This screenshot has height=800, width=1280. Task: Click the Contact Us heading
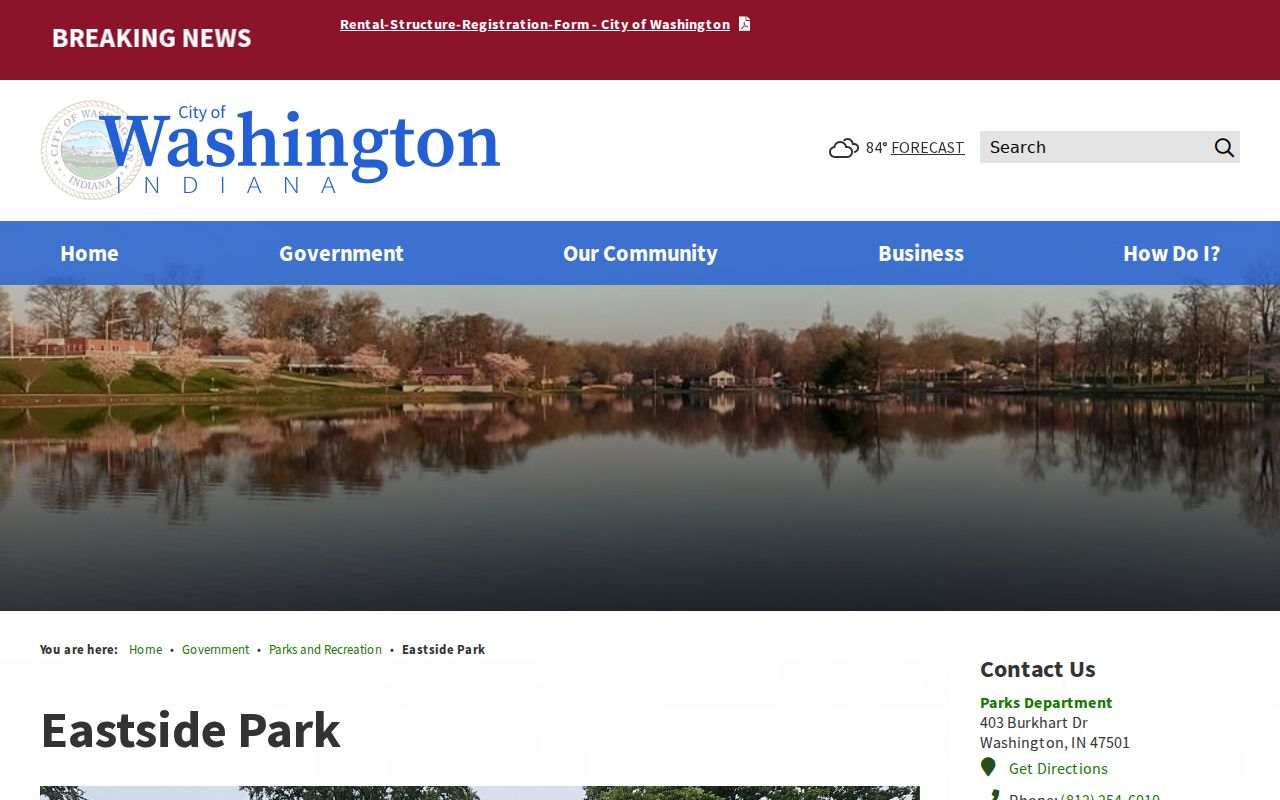click(x=1038, y=669)
